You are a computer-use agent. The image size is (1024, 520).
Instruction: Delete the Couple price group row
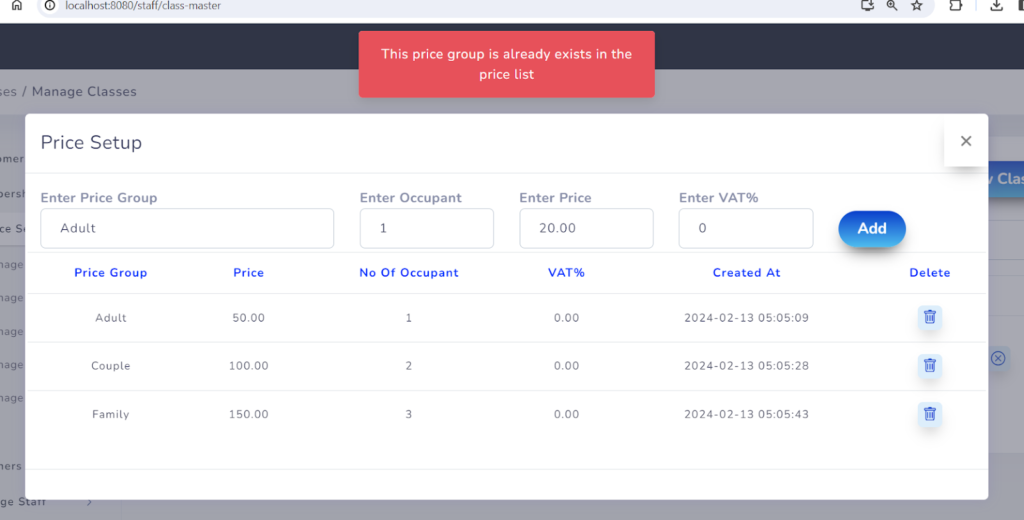pos(929,365)
